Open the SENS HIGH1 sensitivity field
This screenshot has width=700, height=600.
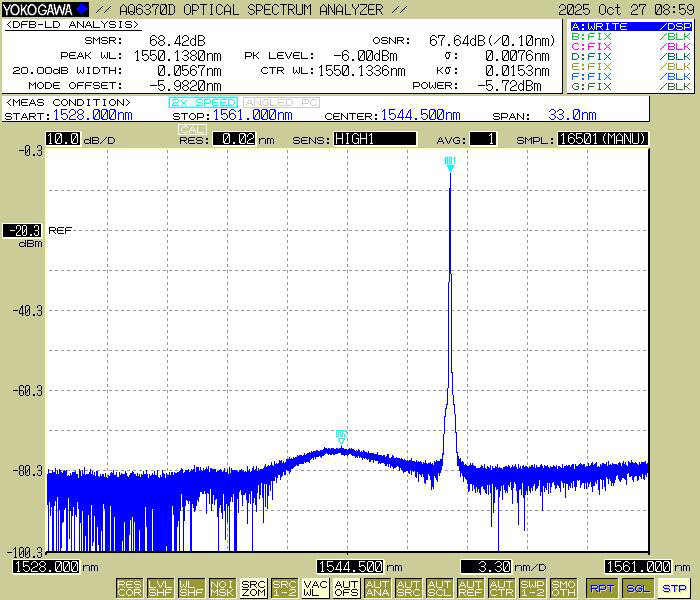pos(375,139)
